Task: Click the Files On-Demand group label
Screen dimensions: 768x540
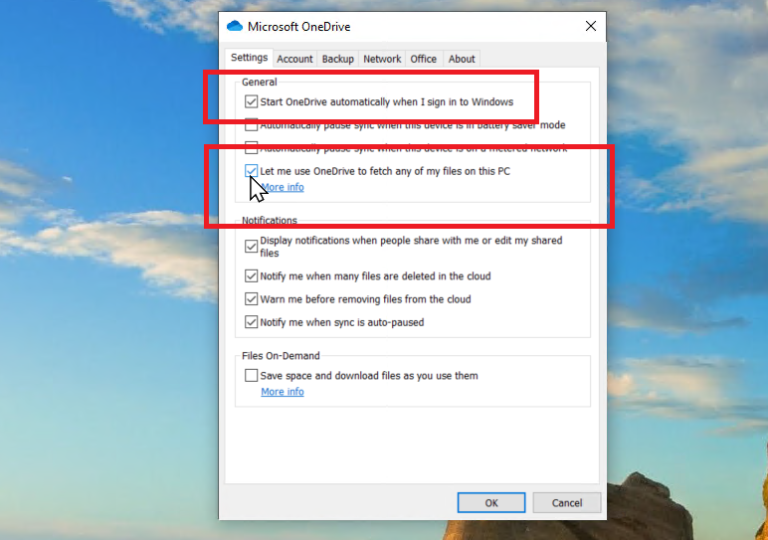Action: click(x=281, y=356)
